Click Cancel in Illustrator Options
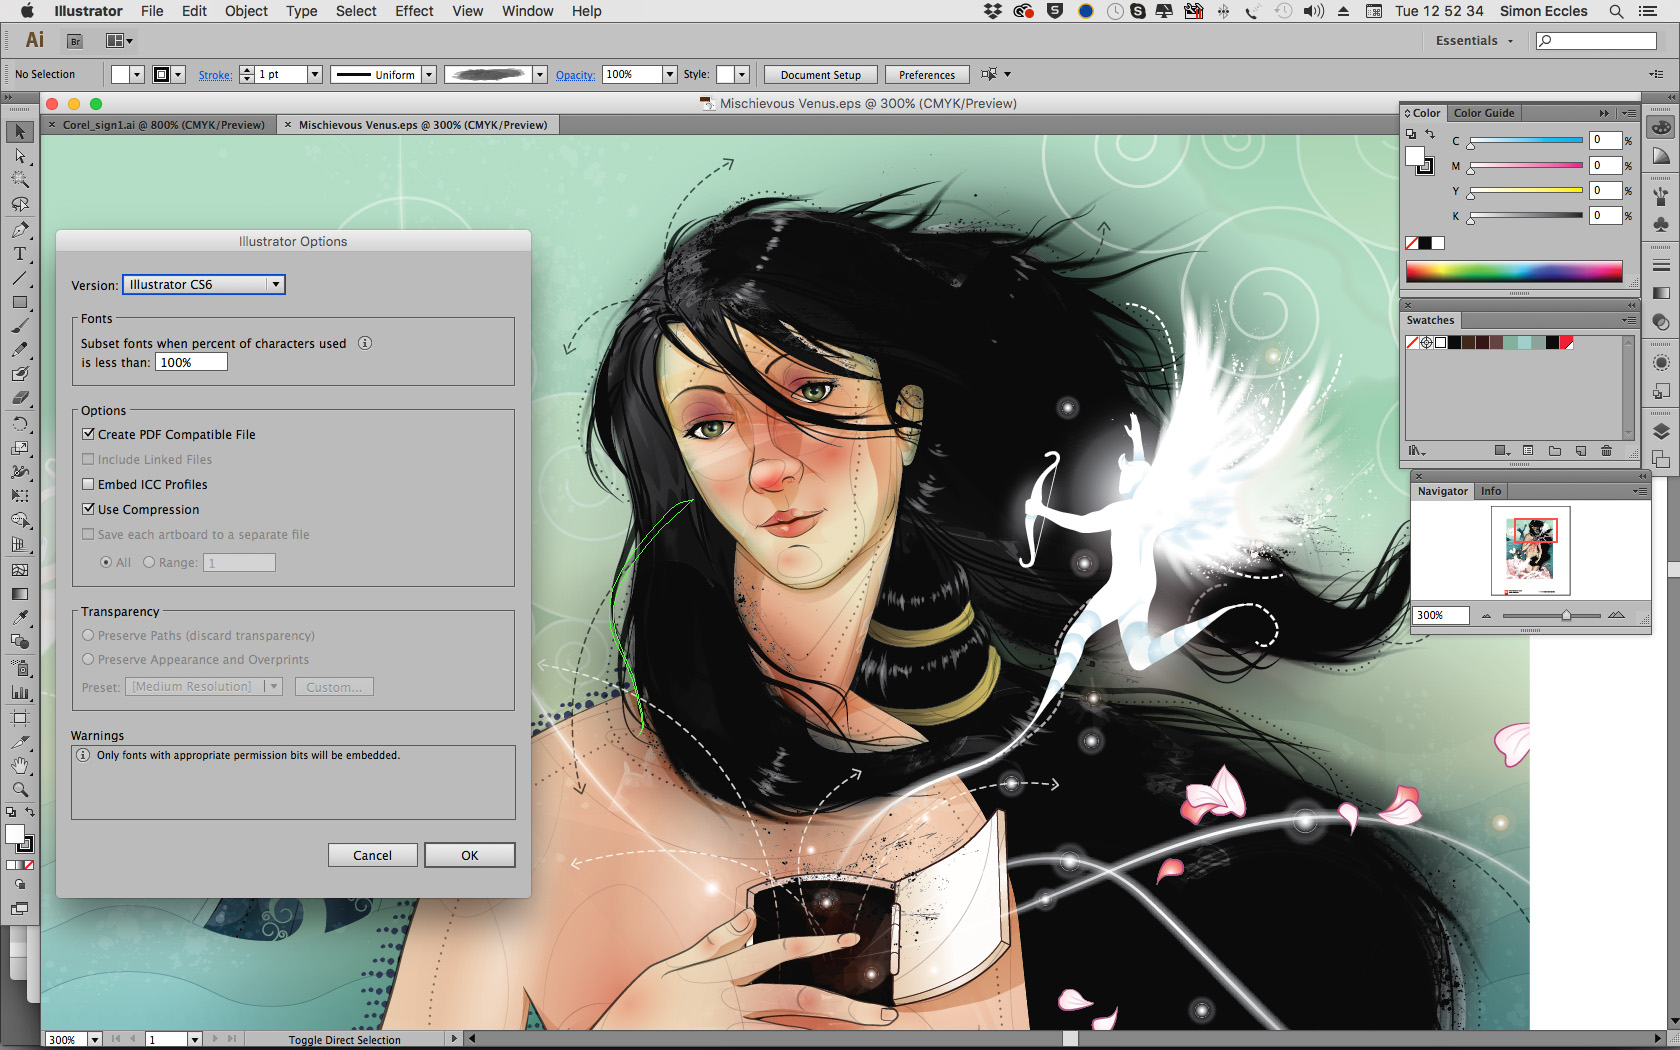Viewport: 1680px width, 1050px height. pyautogui.click(x=372, y=855)
